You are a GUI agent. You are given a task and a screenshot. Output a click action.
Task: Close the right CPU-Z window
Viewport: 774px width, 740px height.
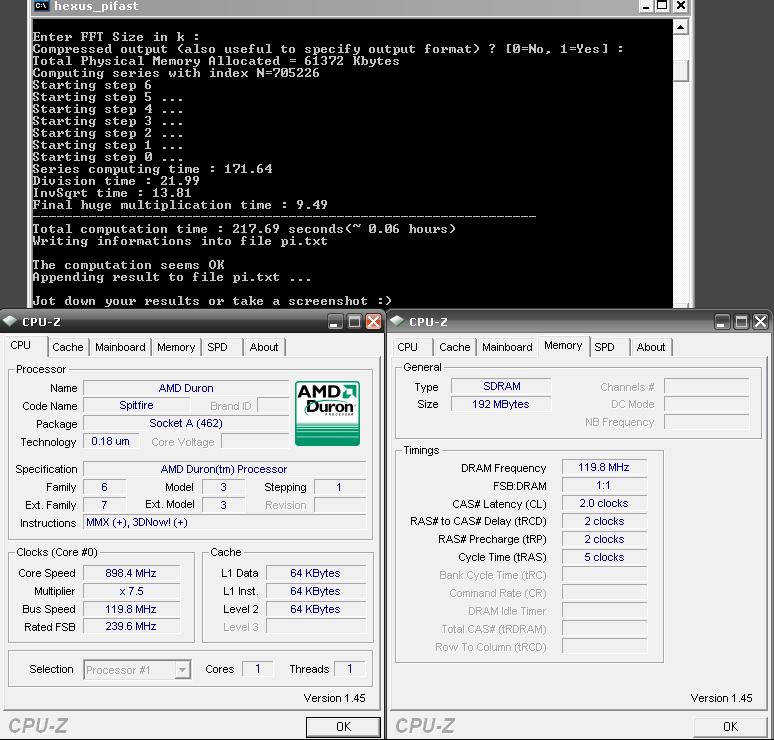coord(761,322)
